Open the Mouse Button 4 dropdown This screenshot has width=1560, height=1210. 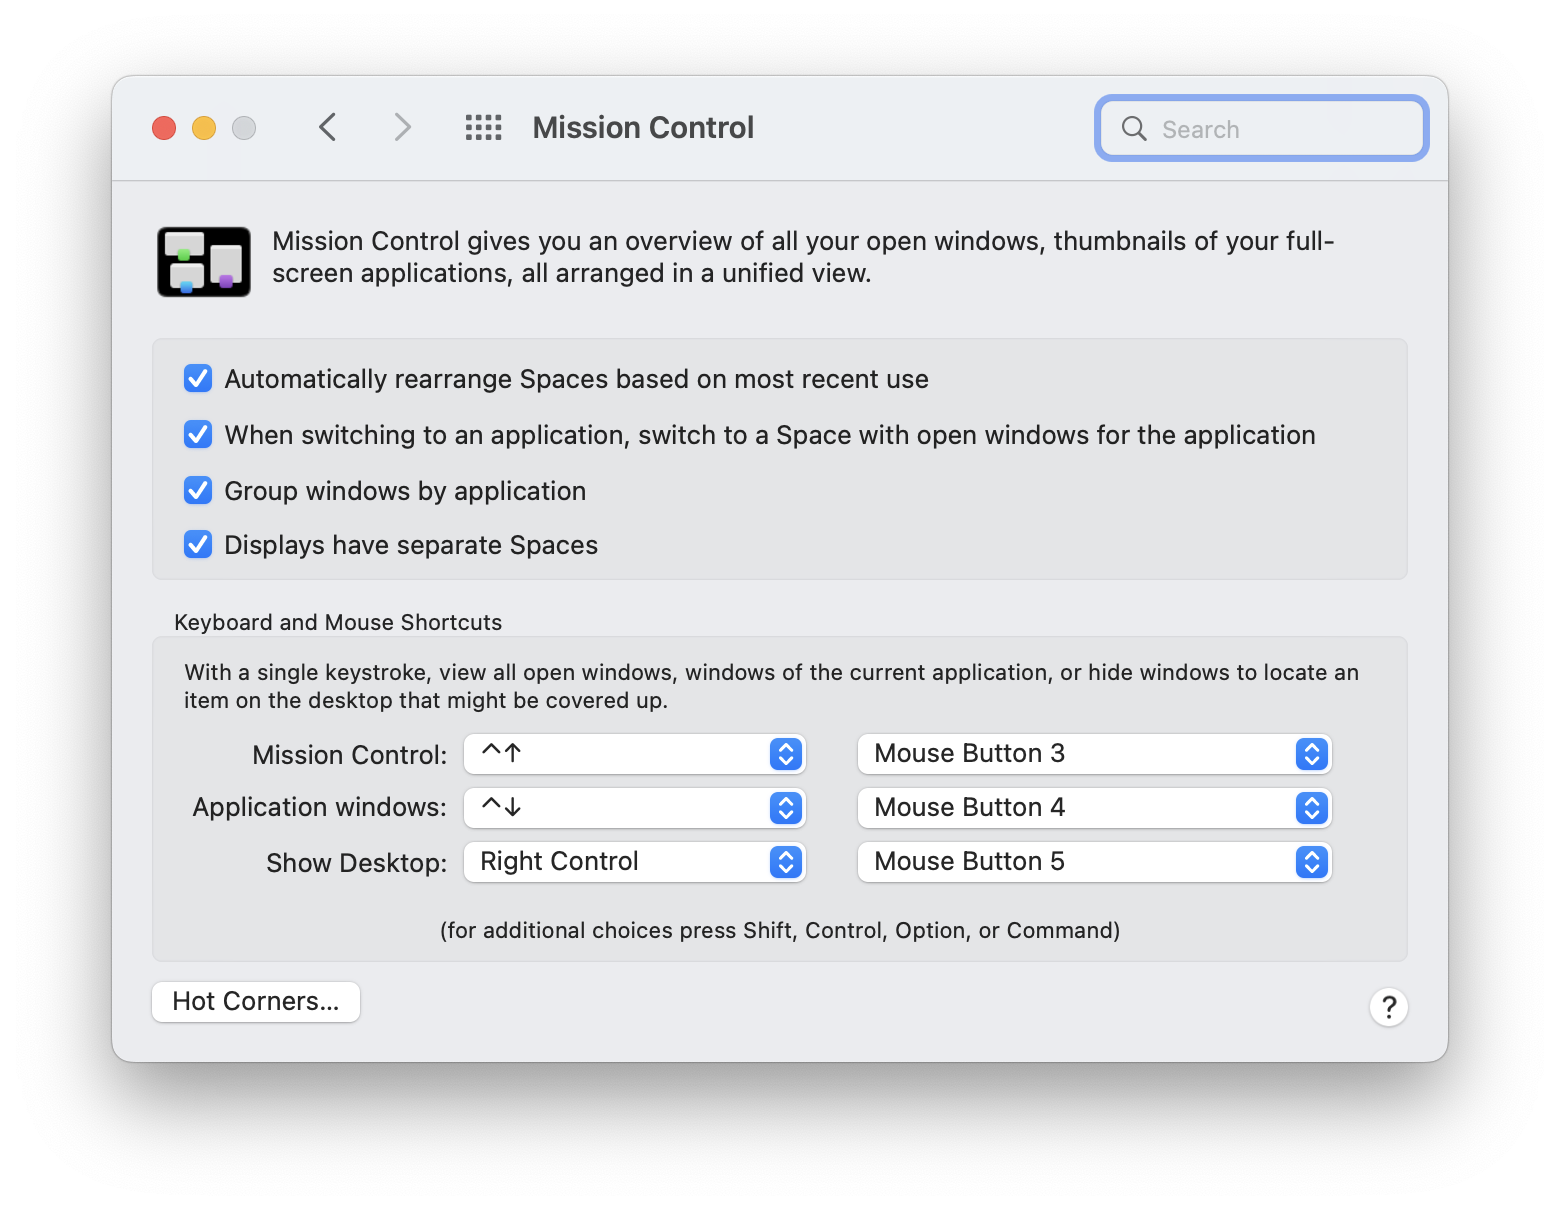coord(1095,808)
